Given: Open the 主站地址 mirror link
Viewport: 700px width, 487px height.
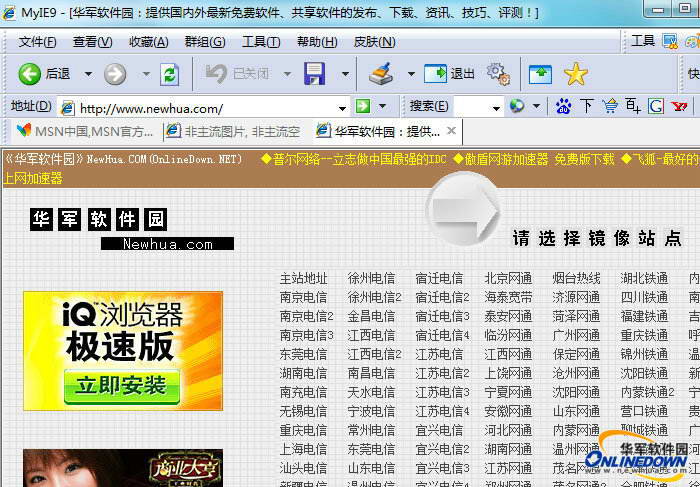Looking at the screenshot, I should [x=304, y=279].
